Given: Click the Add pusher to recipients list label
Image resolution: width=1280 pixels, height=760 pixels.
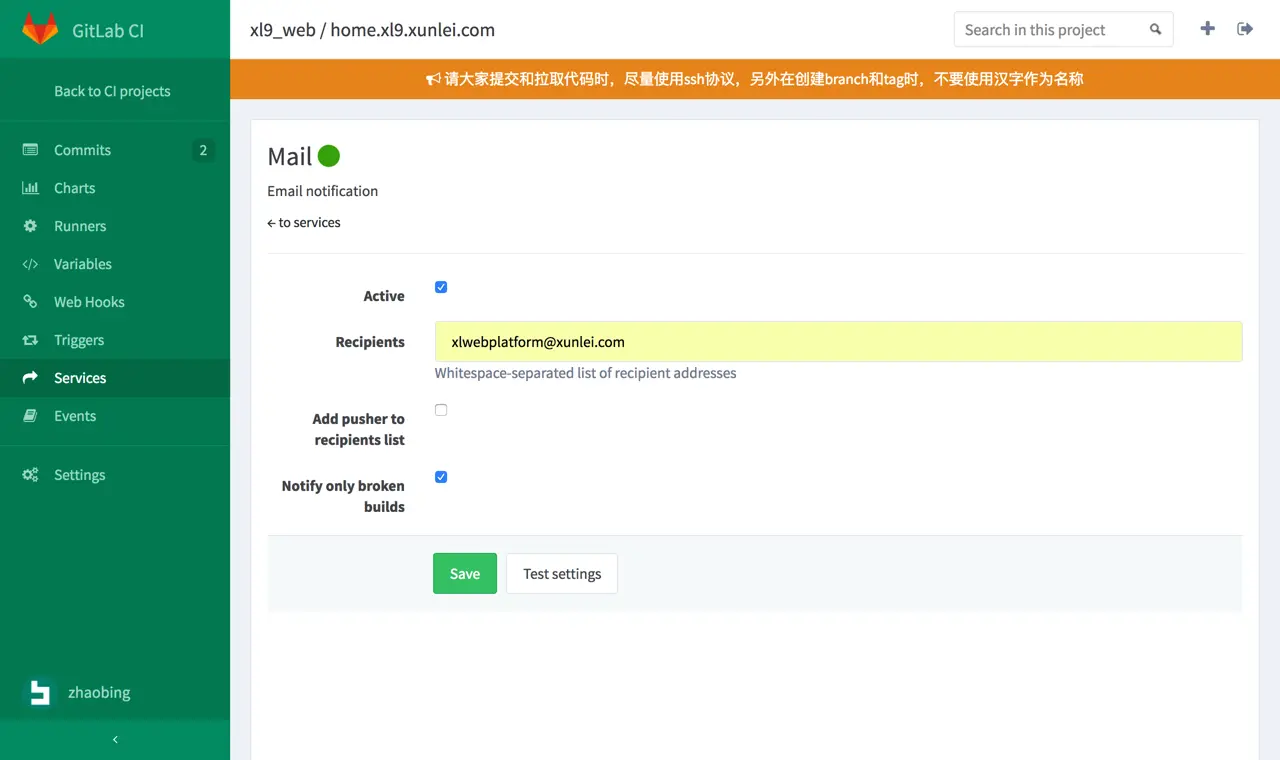Looking at the screenshot, I should point(359,429).
